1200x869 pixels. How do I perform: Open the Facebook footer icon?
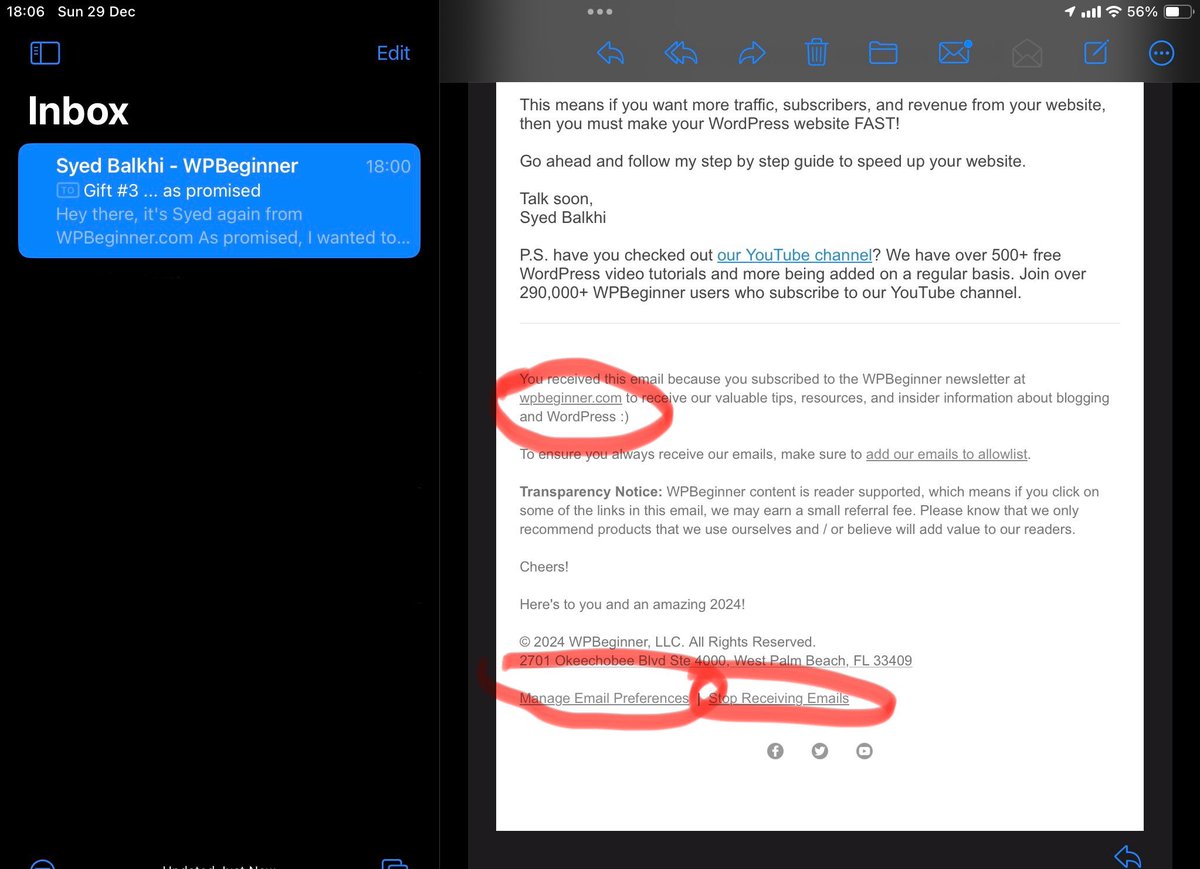(x=775, y=751)
